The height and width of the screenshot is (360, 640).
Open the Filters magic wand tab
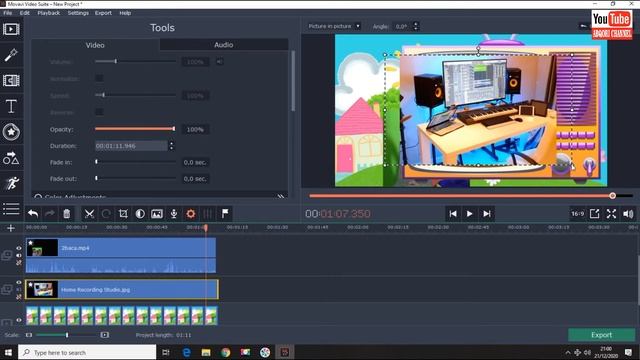tap(11, 55)
